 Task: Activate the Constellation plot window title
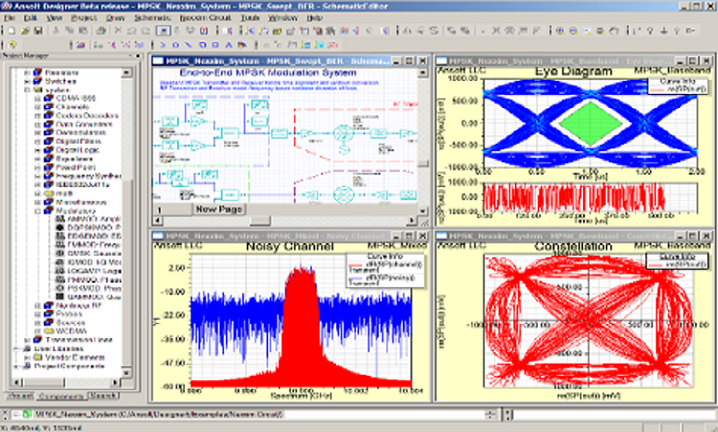coord(559,236)
